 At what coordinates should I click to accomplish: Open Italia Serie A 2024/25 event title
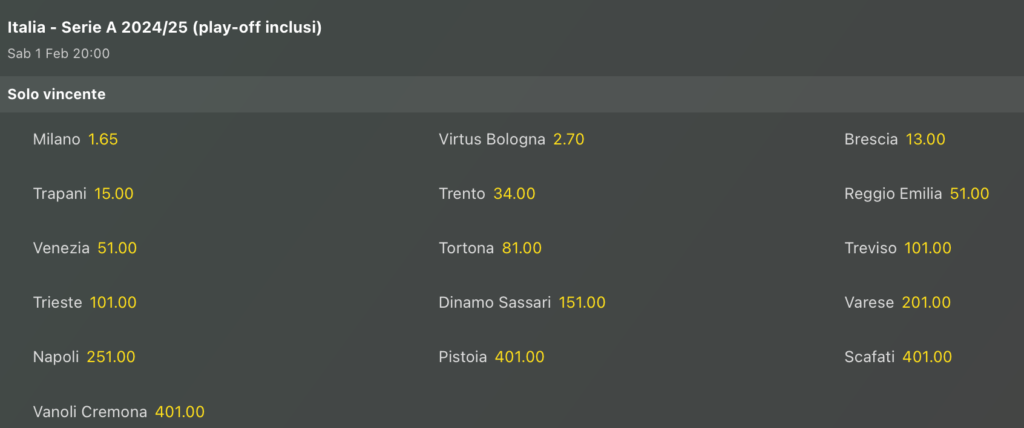pos(164,28)
